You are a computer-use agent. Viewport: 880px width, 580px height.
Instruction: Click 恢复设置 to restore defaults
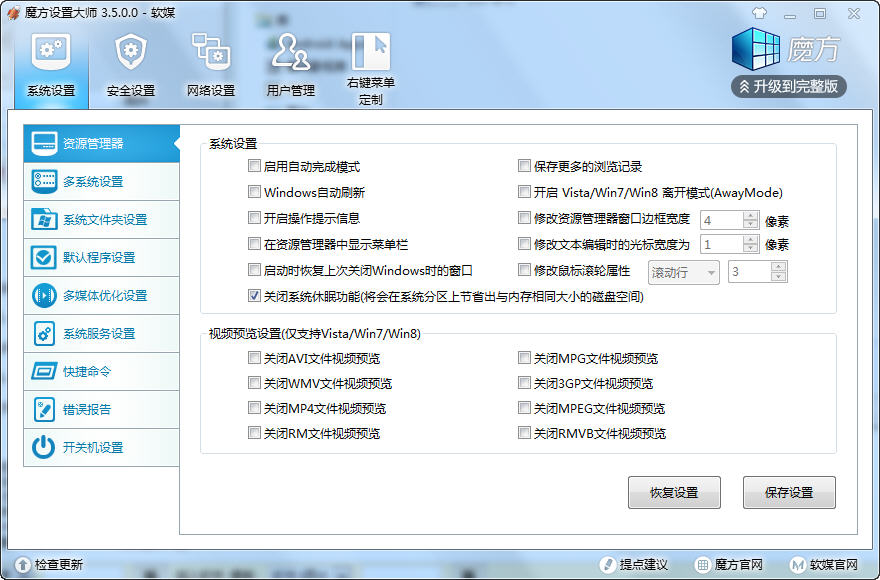point(674,492)
